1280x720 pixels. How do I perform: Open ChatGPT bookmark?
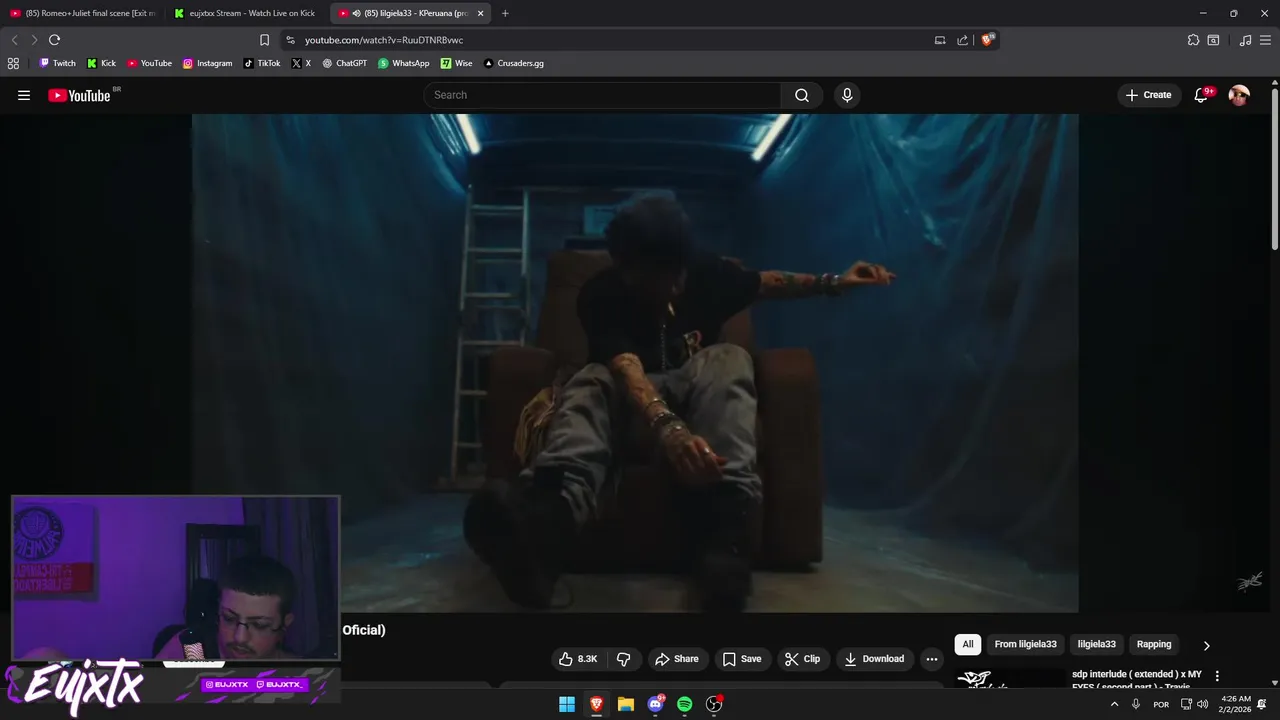pyautogui.click(x=344, y=63)
